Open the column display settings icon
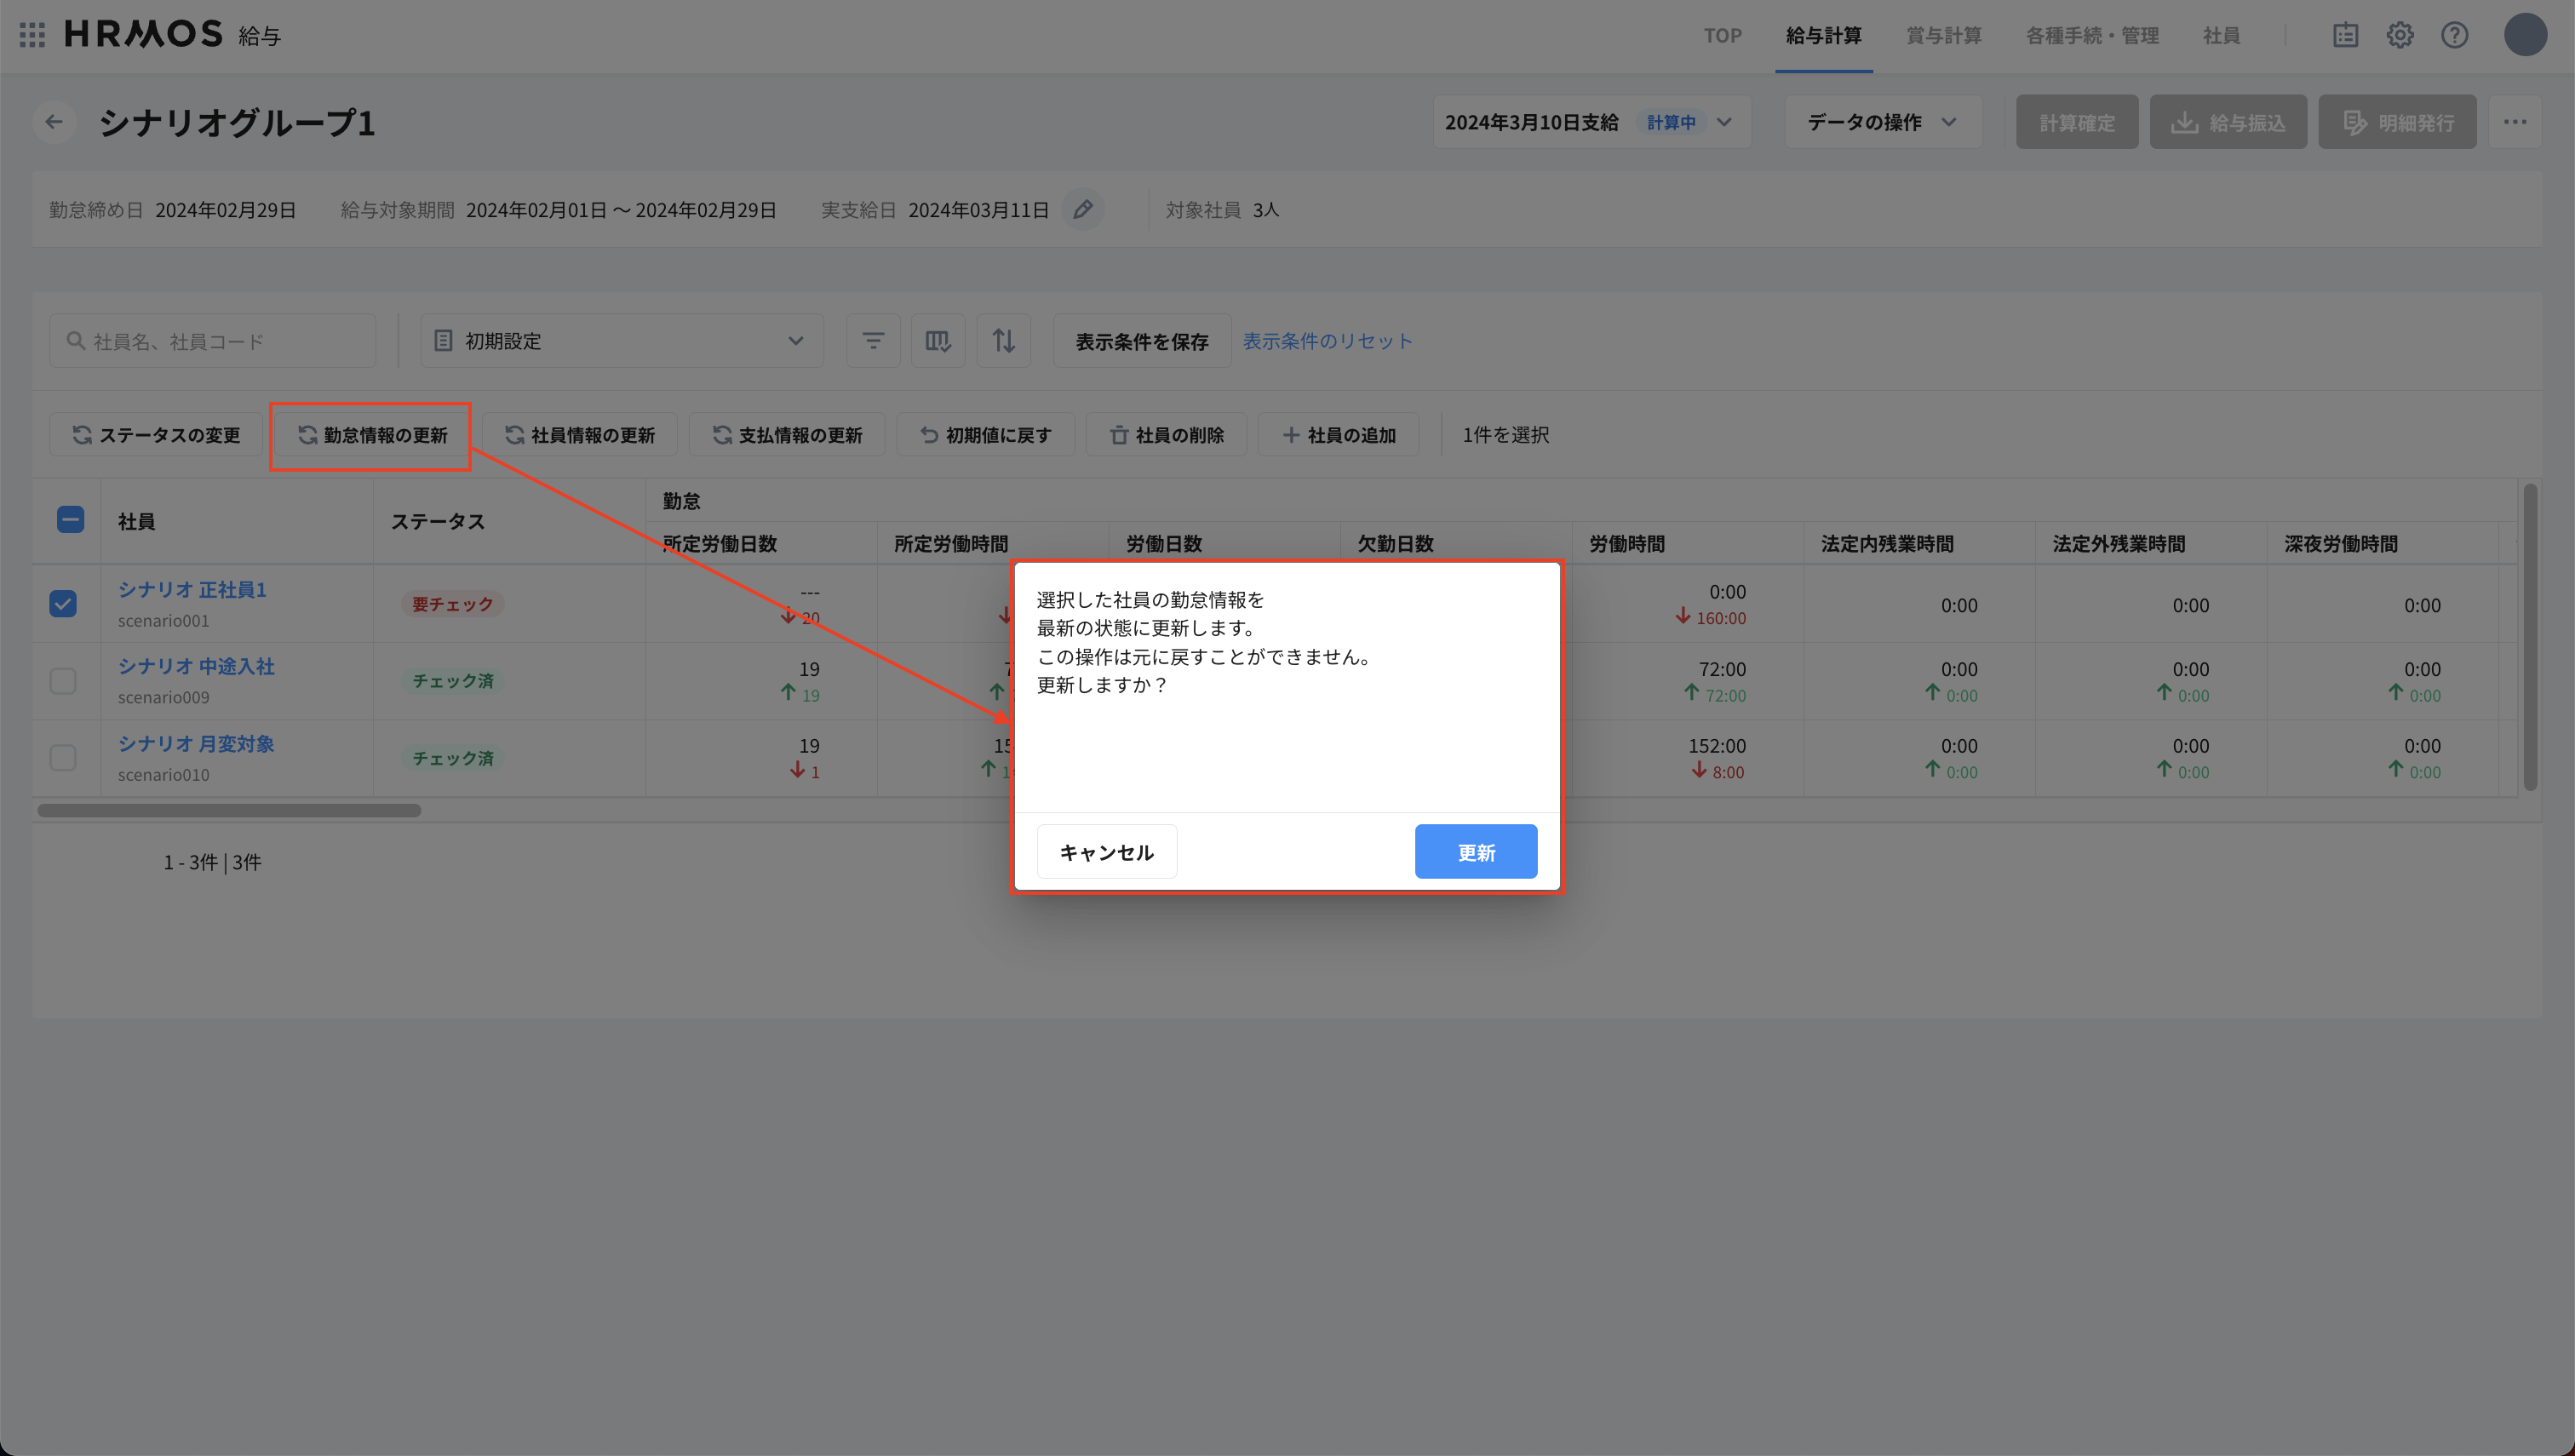 937,340
